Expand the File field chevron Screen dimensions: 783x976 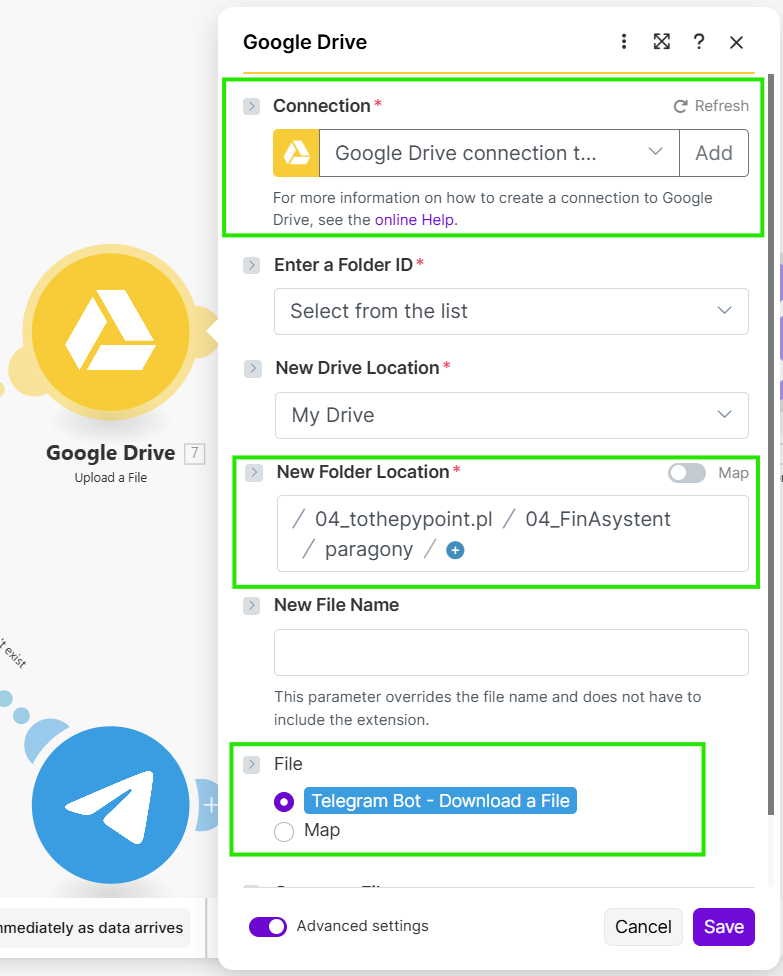pos(251,764)
